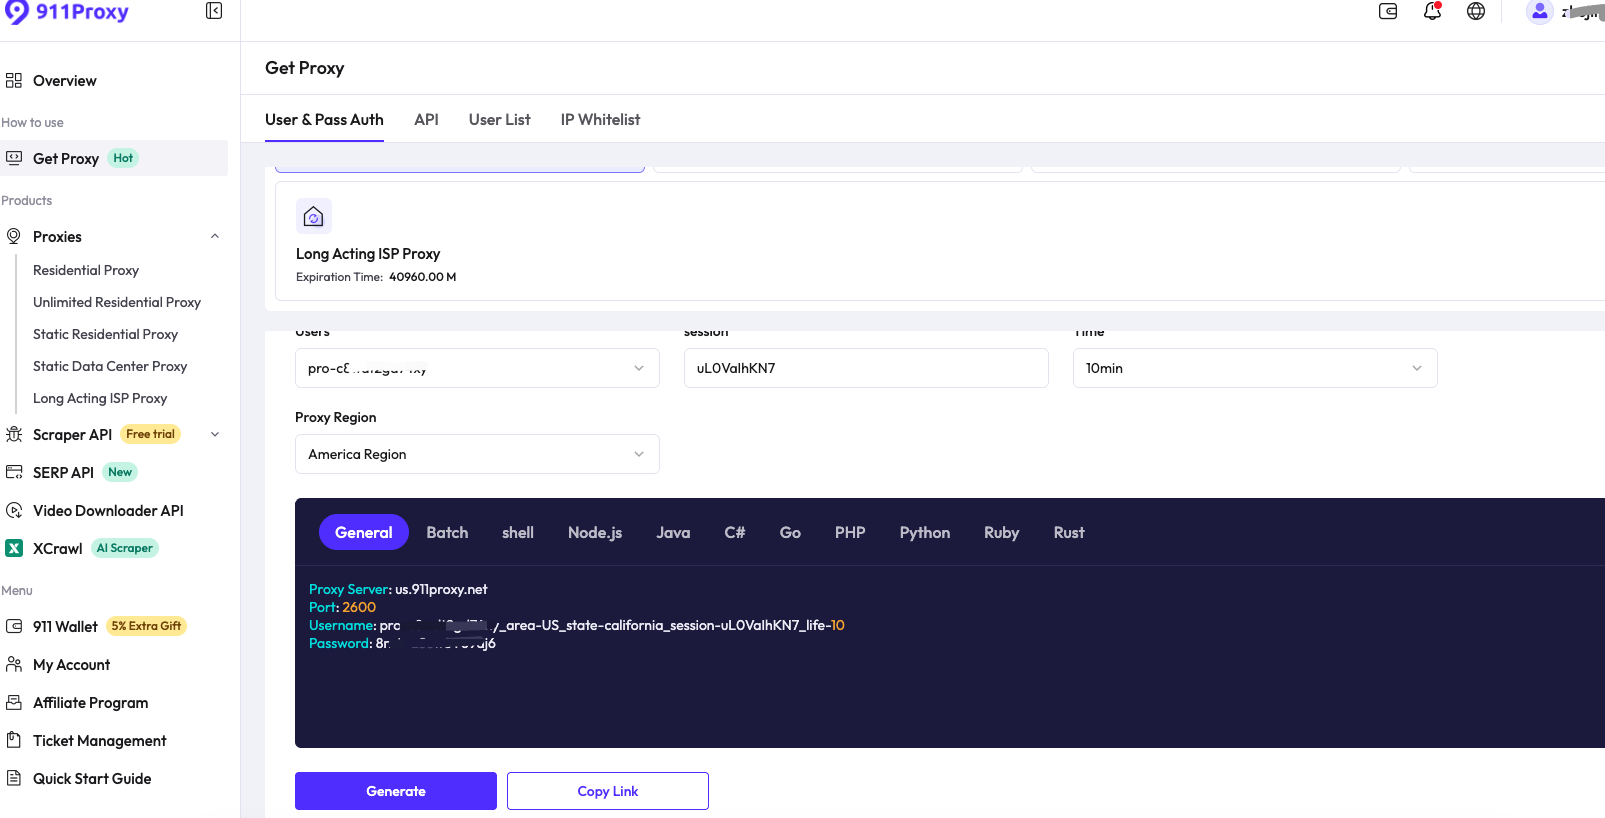Switch to the API tab

[426, 120]
